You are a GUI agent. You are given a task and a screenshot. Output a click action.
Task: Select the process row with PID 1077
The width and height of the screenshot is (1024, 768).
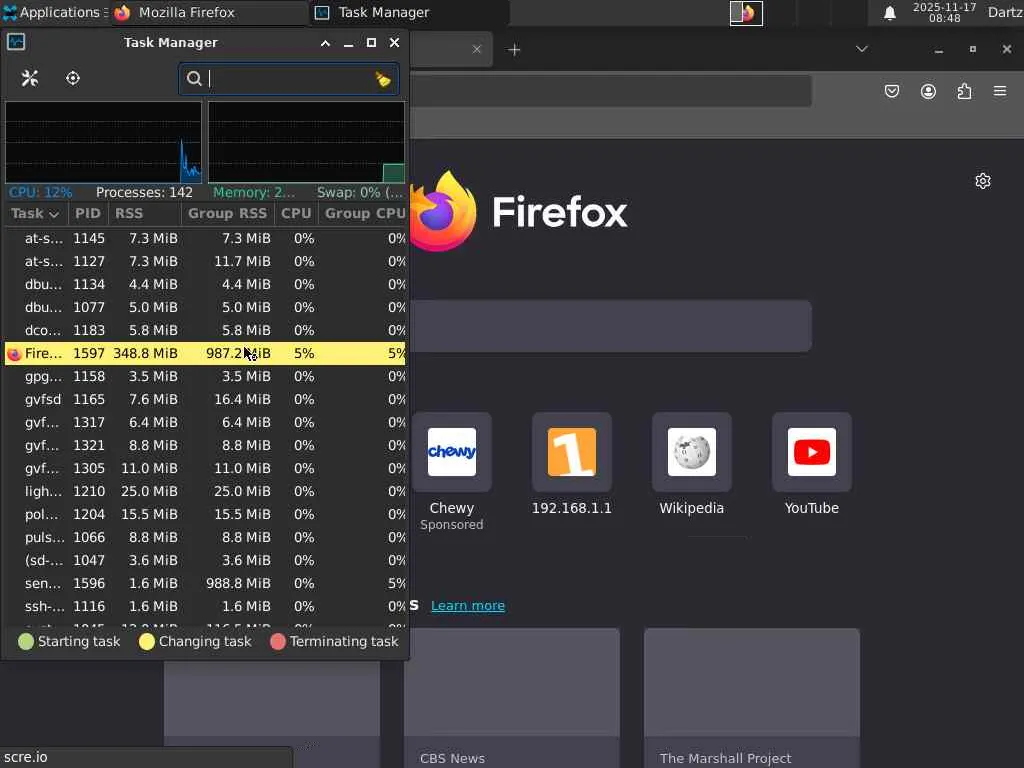(x=205, y=308)
